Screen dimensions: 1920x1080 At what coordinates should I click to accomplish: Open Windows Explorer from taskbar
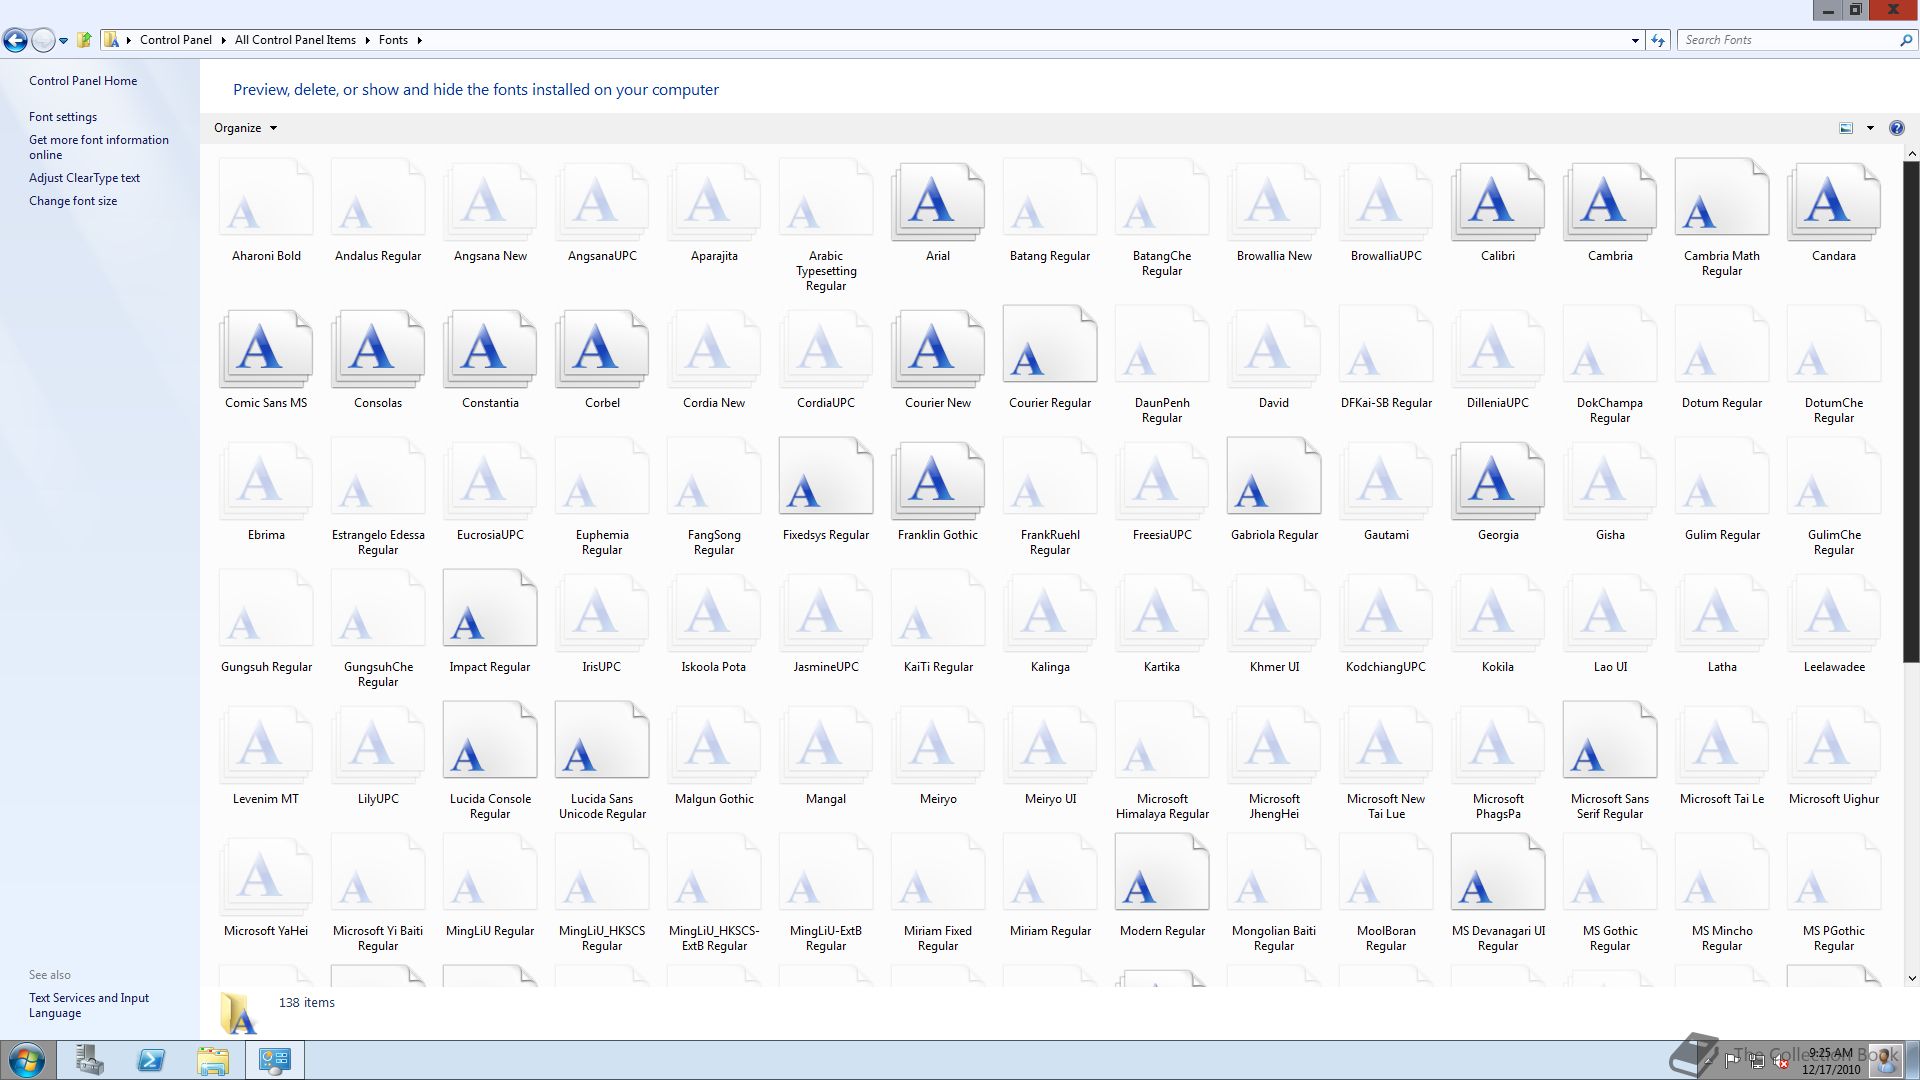pos(213,1060)
